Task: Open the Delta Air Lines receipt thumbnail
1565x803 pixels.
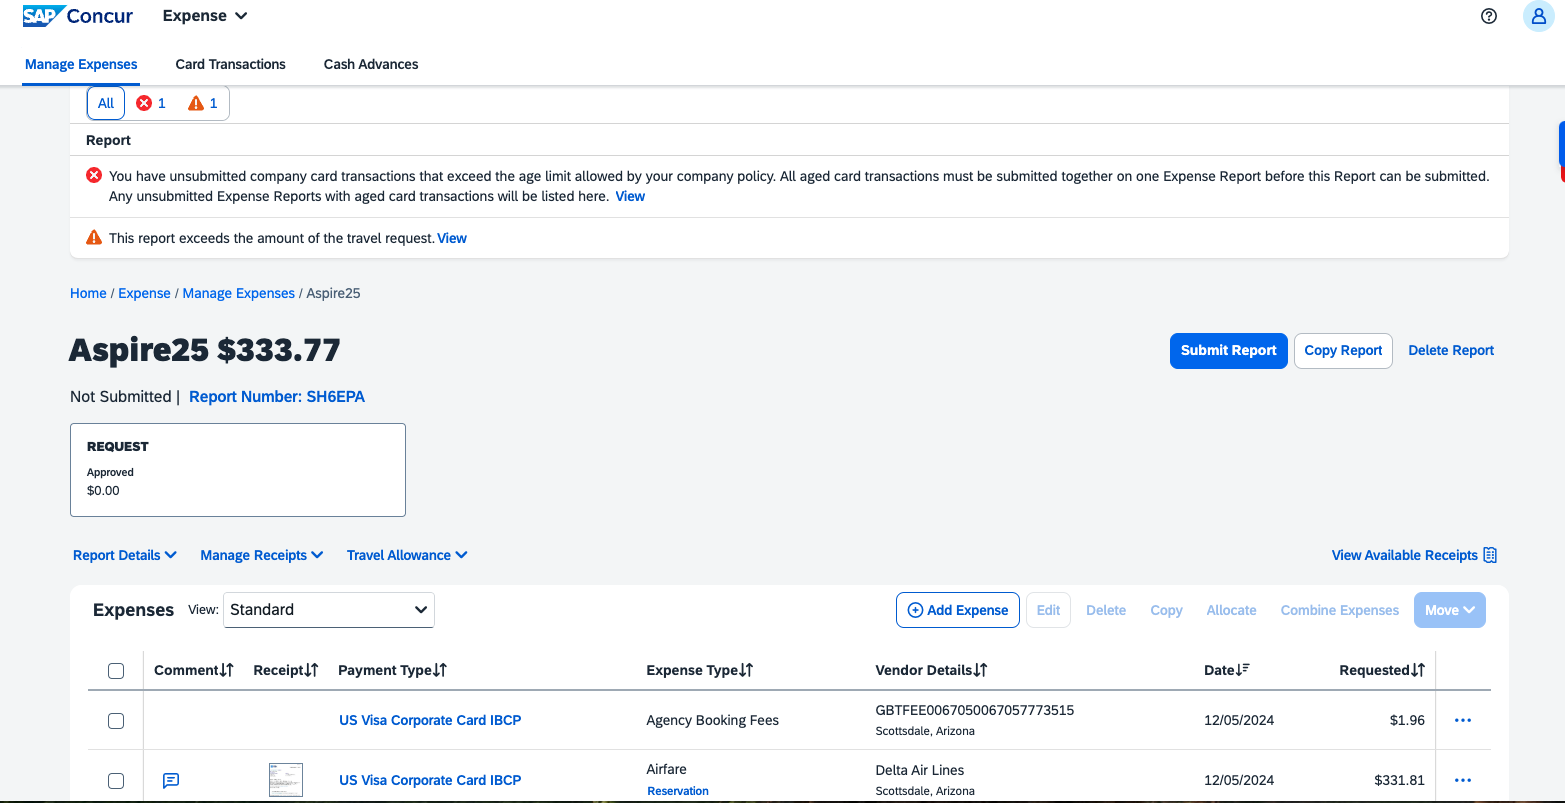Action: click(286, 780)
